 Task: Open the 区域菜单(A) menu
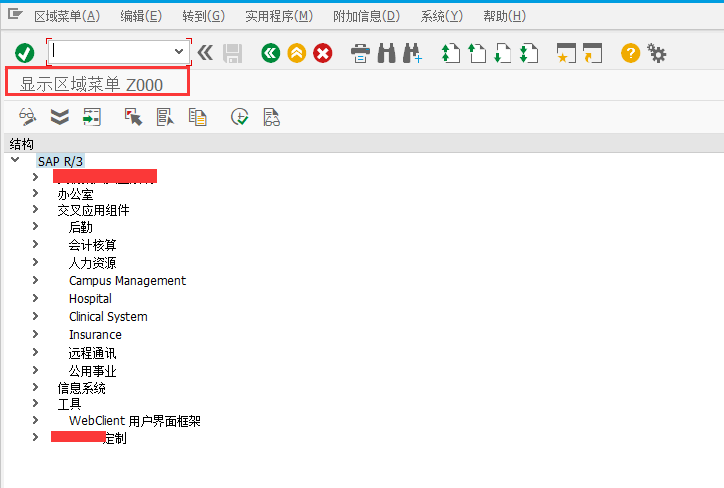point(67,16)
